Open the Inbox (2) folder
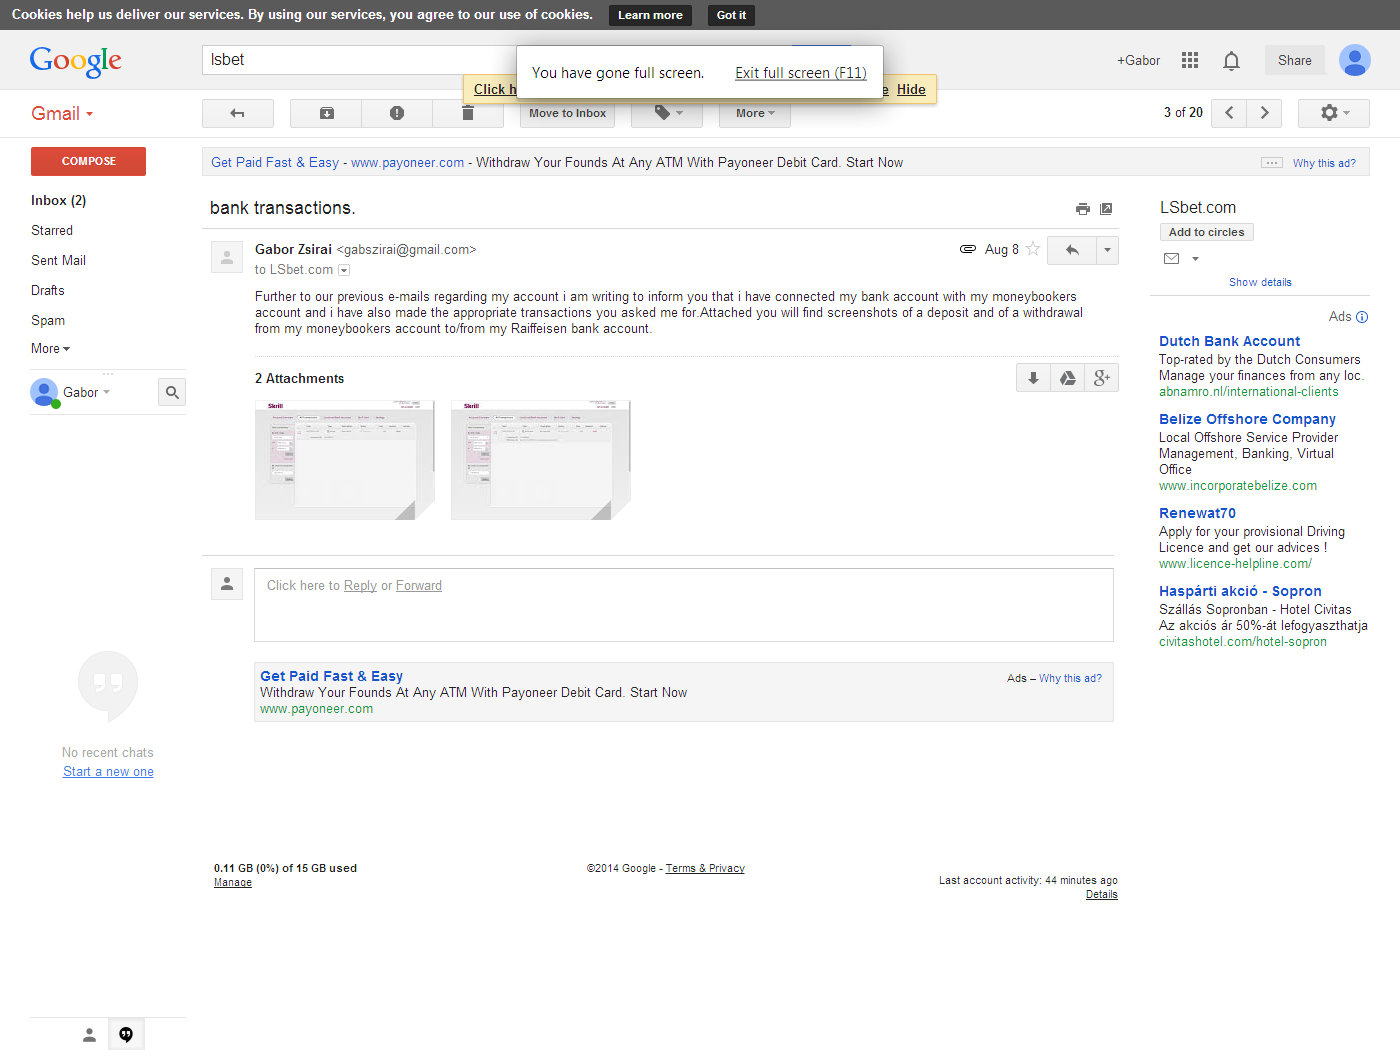The height and width of the screenshot is (1050, 1400). 59,201
